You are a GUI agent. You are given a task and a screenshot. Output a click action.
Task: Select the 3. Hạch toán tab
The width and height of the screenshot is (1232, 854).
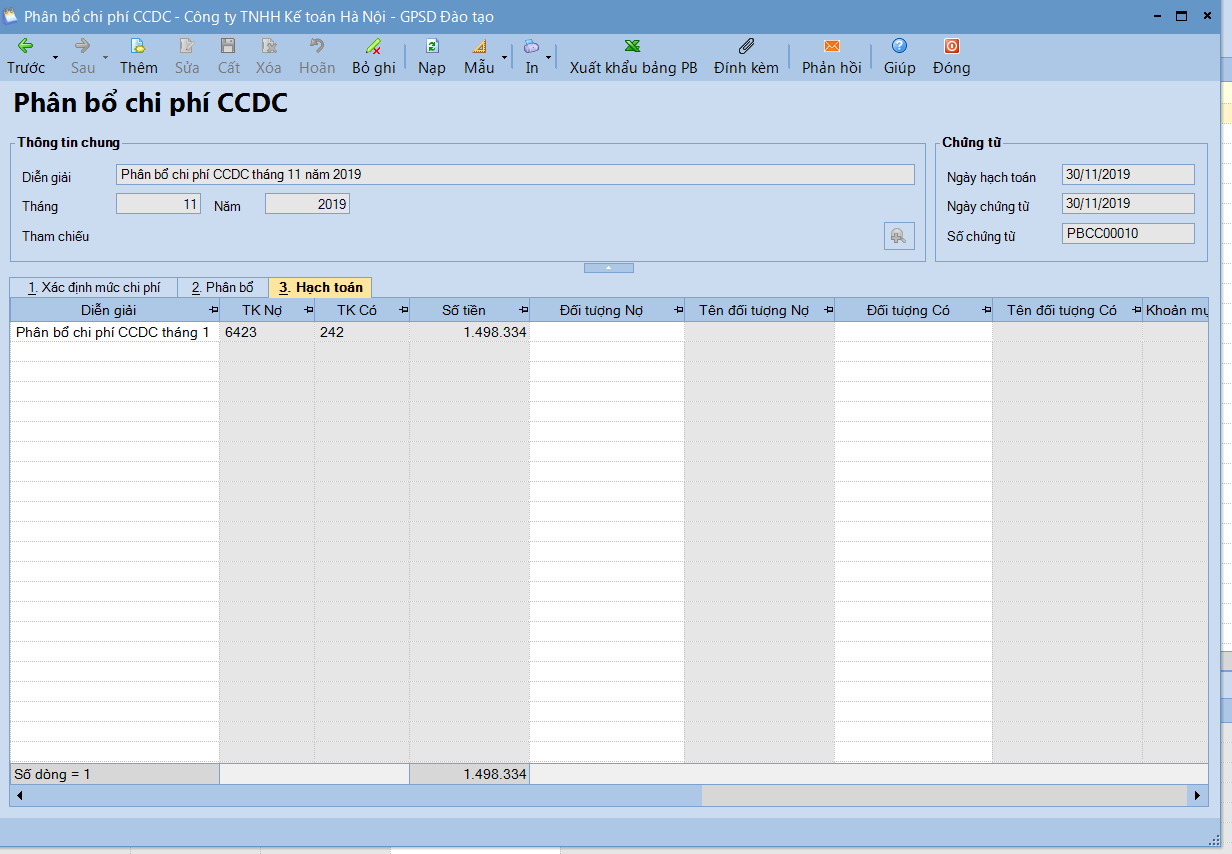(x=321, y=287)
